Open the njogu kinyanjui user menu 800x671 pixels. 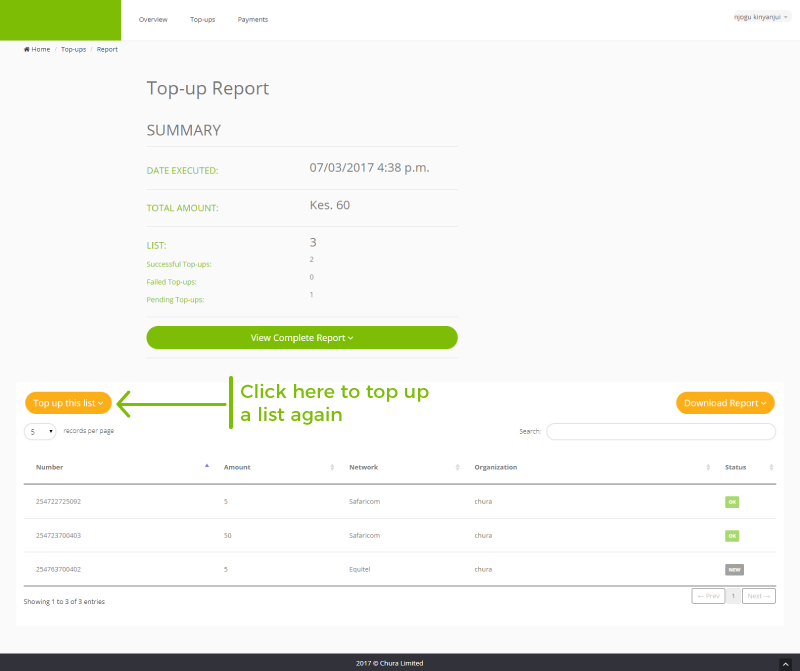click(x=761, y=17)
